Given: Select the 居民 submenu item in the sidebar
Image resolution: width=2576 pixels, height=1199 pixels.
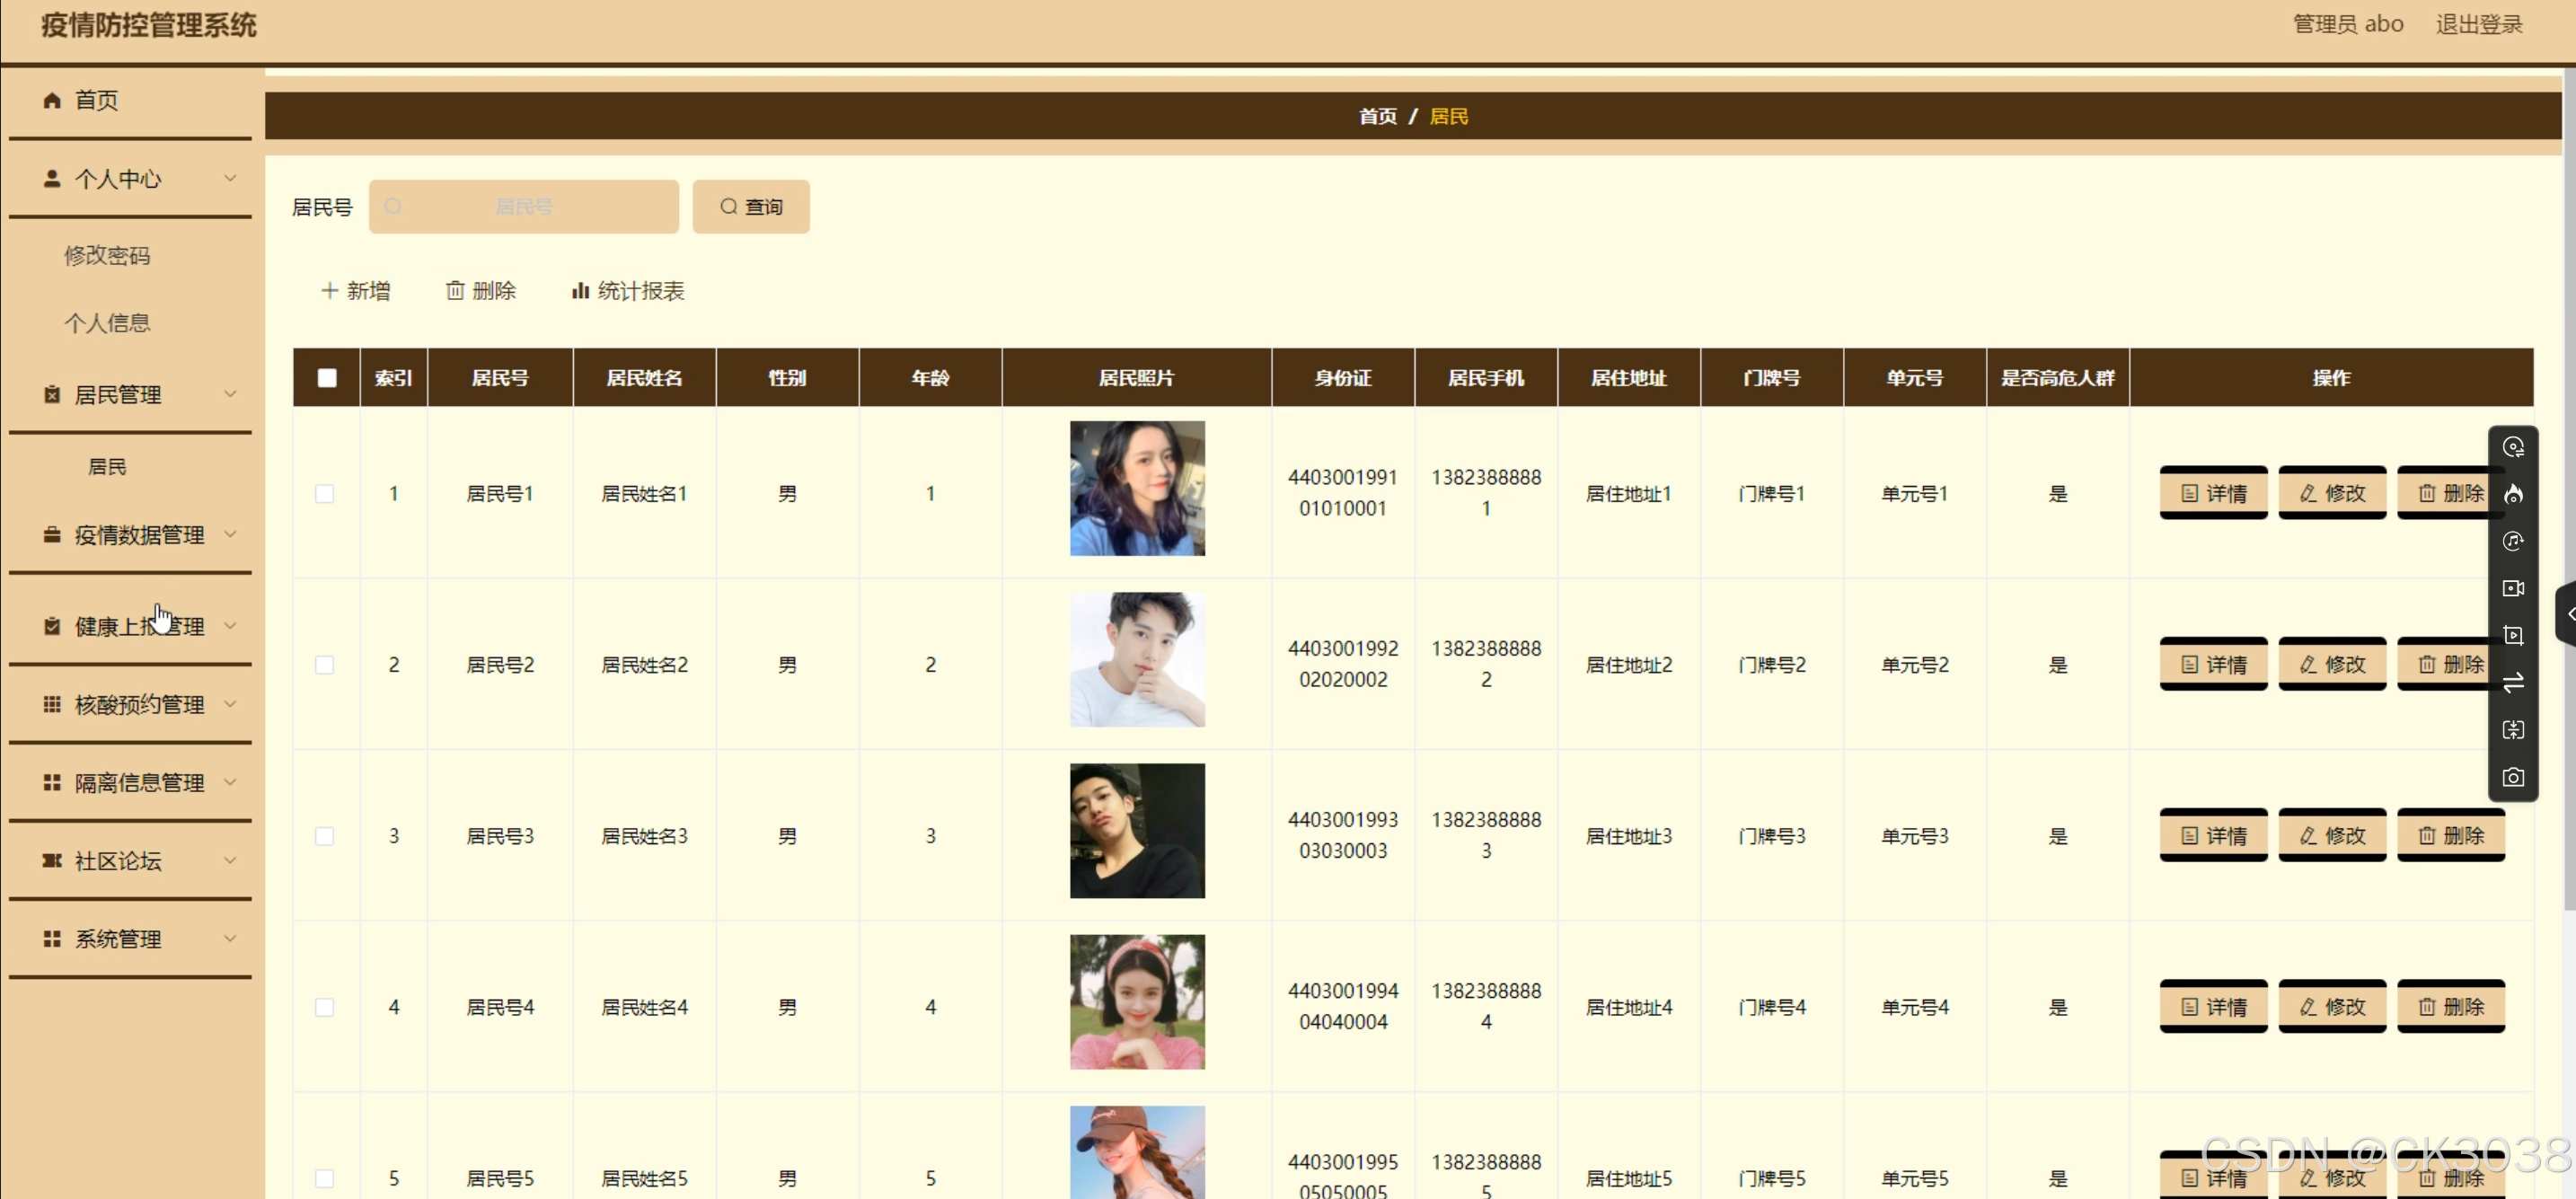Looking at the screenshot, I should point(107,467).
